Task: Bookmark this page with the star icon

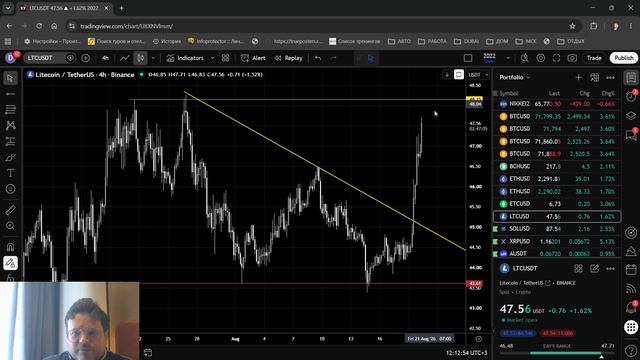Action: (572, 26)
